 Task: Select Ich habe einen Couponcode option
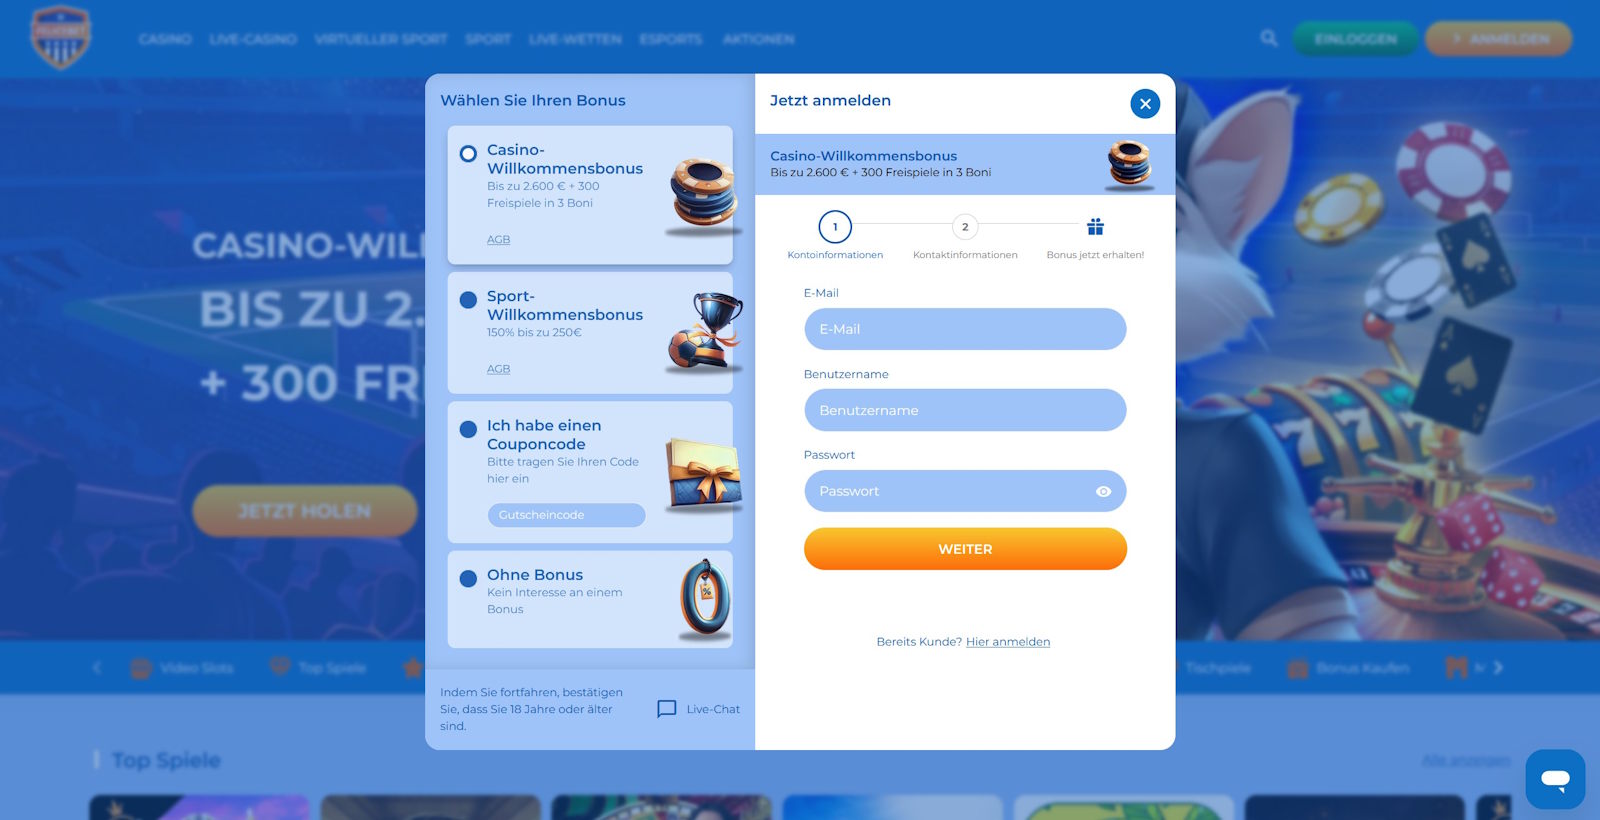point(468,430)
